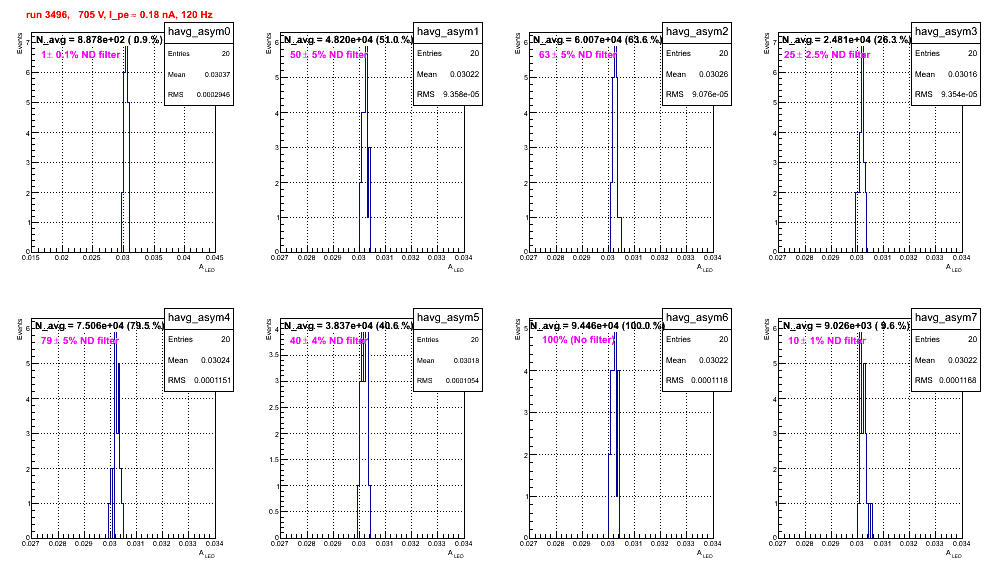Select the havg_asym1 stats box title

[448, 31]
